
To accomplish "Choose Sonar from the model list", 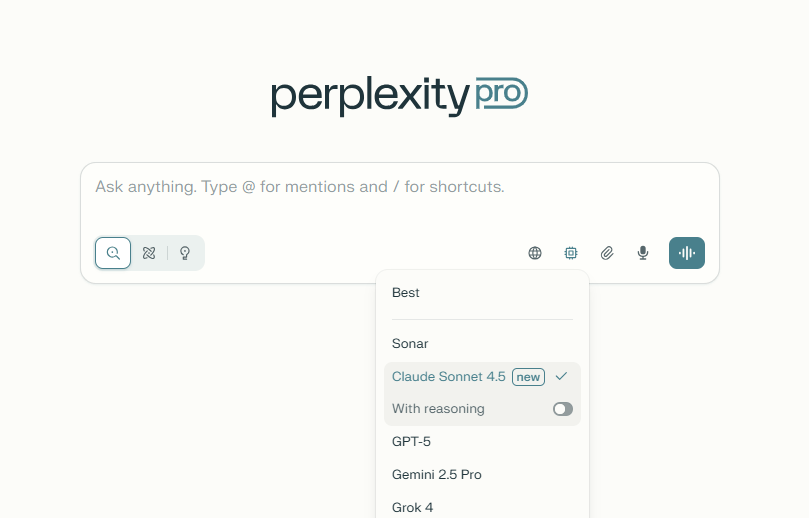I will tap(410, 344).
